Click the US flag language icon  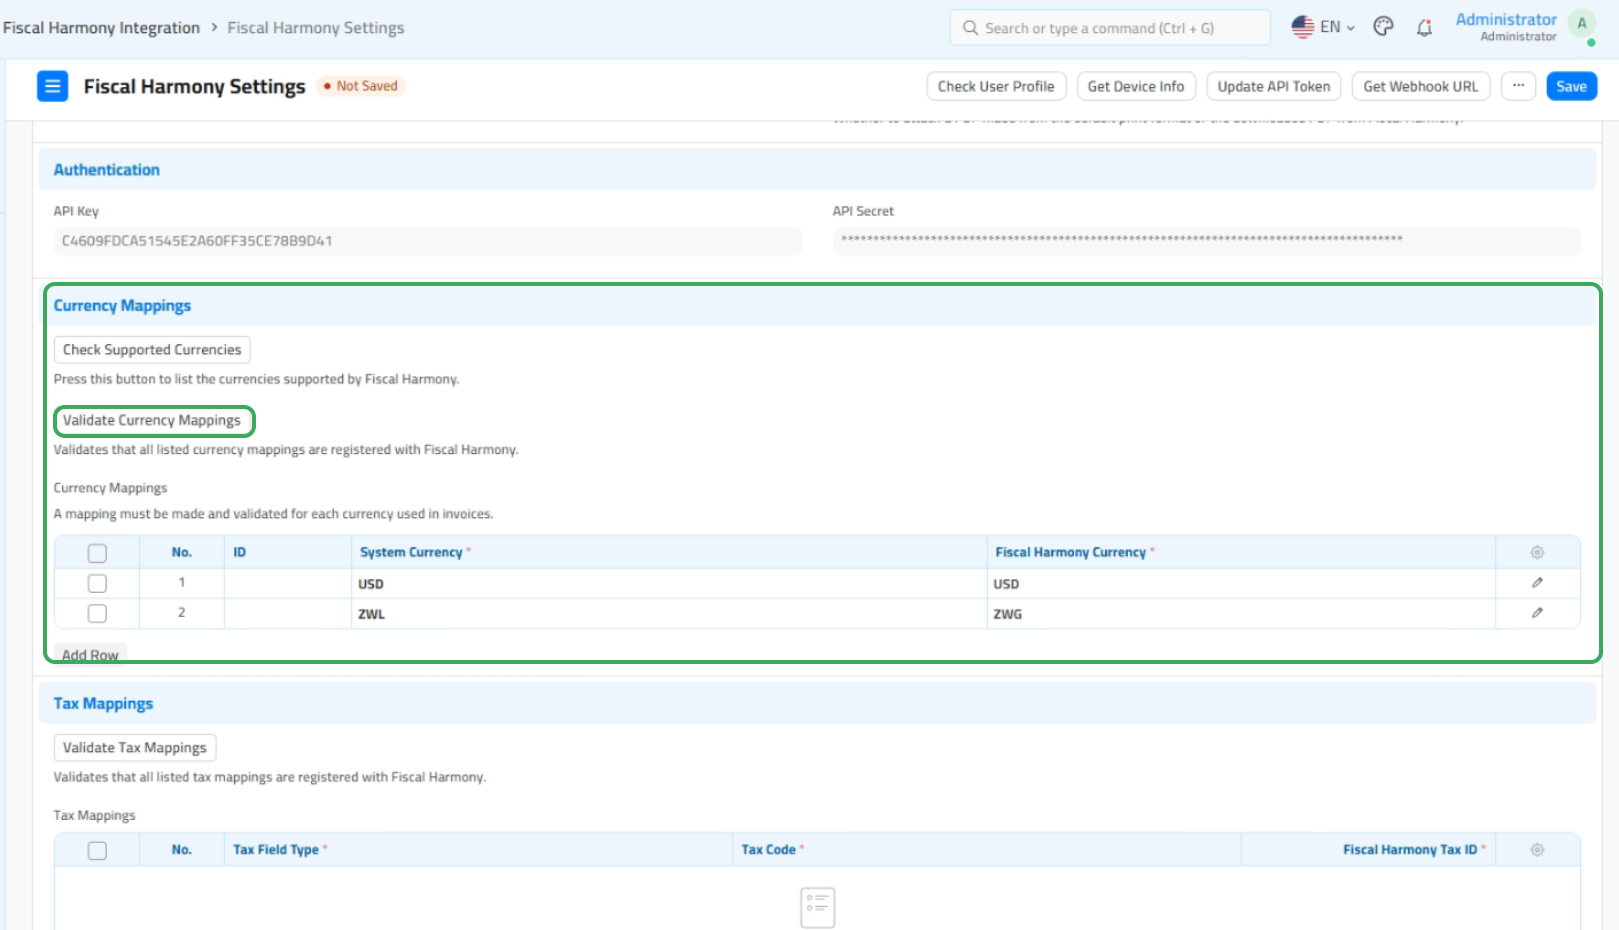[1302, 27]
